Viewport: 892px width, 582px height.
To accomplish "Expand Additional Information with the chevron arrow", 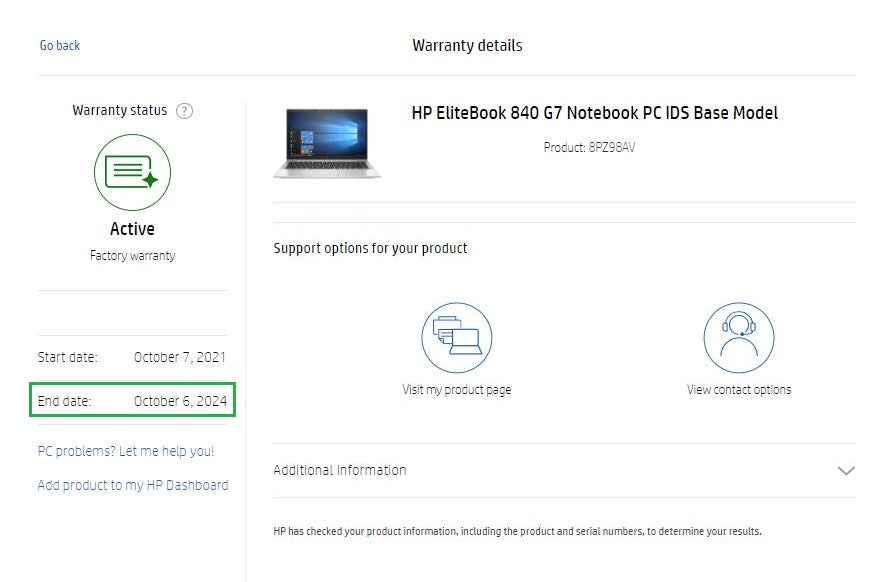I will [846, 470].
